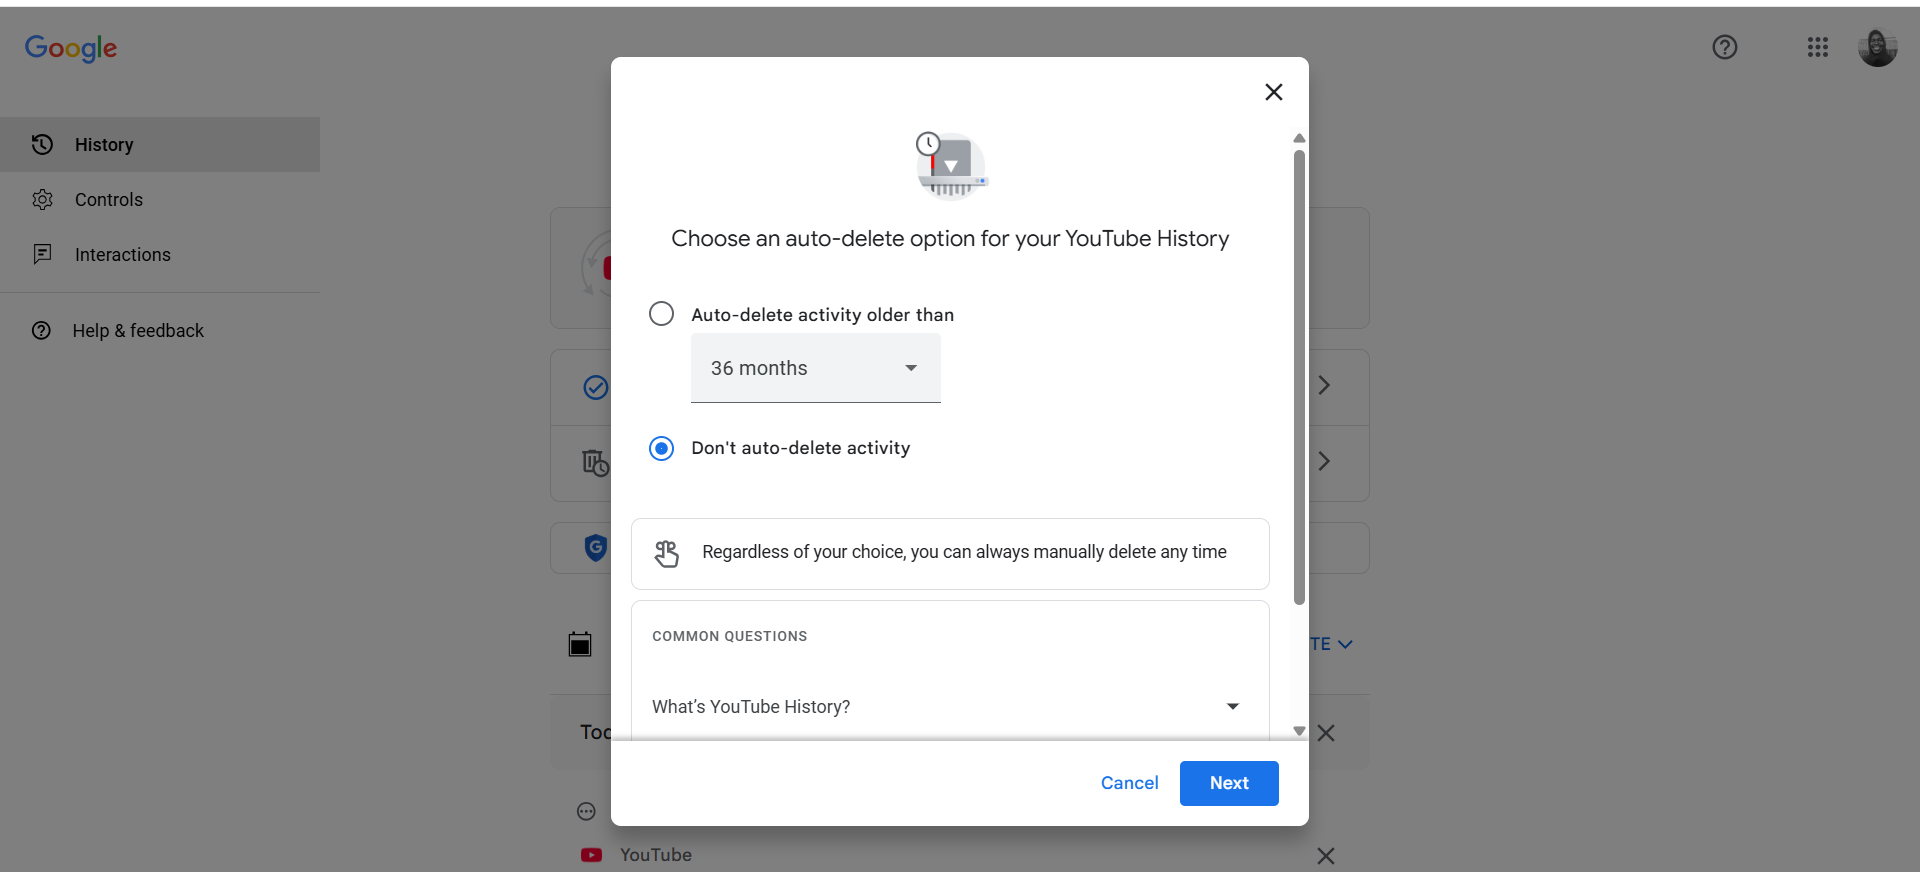The width and height of the screenshot is (1920, 872).
Task: Click the Google logo
Action: (71, 48)
